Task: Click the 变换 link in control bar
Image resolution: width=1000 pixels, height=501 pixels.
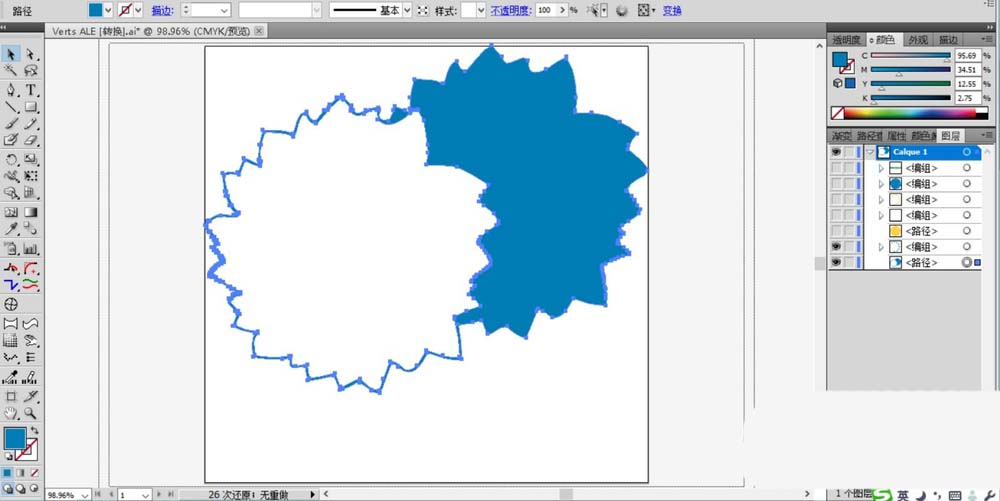Action: (672, 10)
